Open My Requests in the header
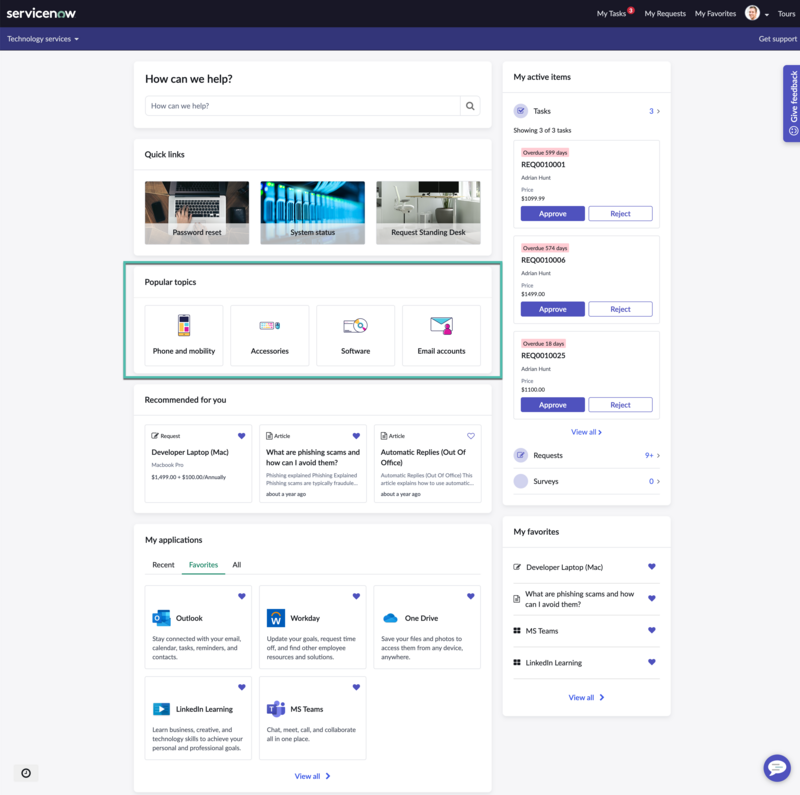Screen dimensions: 800x795 [665, 14]
